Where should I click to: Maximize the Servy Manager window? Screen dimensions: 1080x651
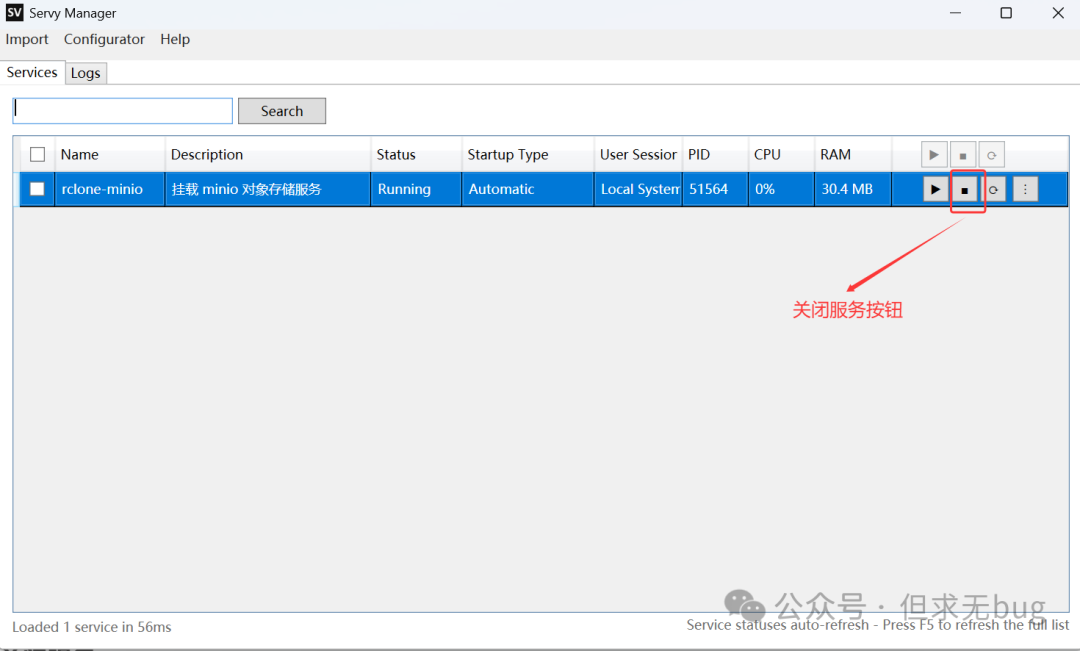[x=1006, y=13]
